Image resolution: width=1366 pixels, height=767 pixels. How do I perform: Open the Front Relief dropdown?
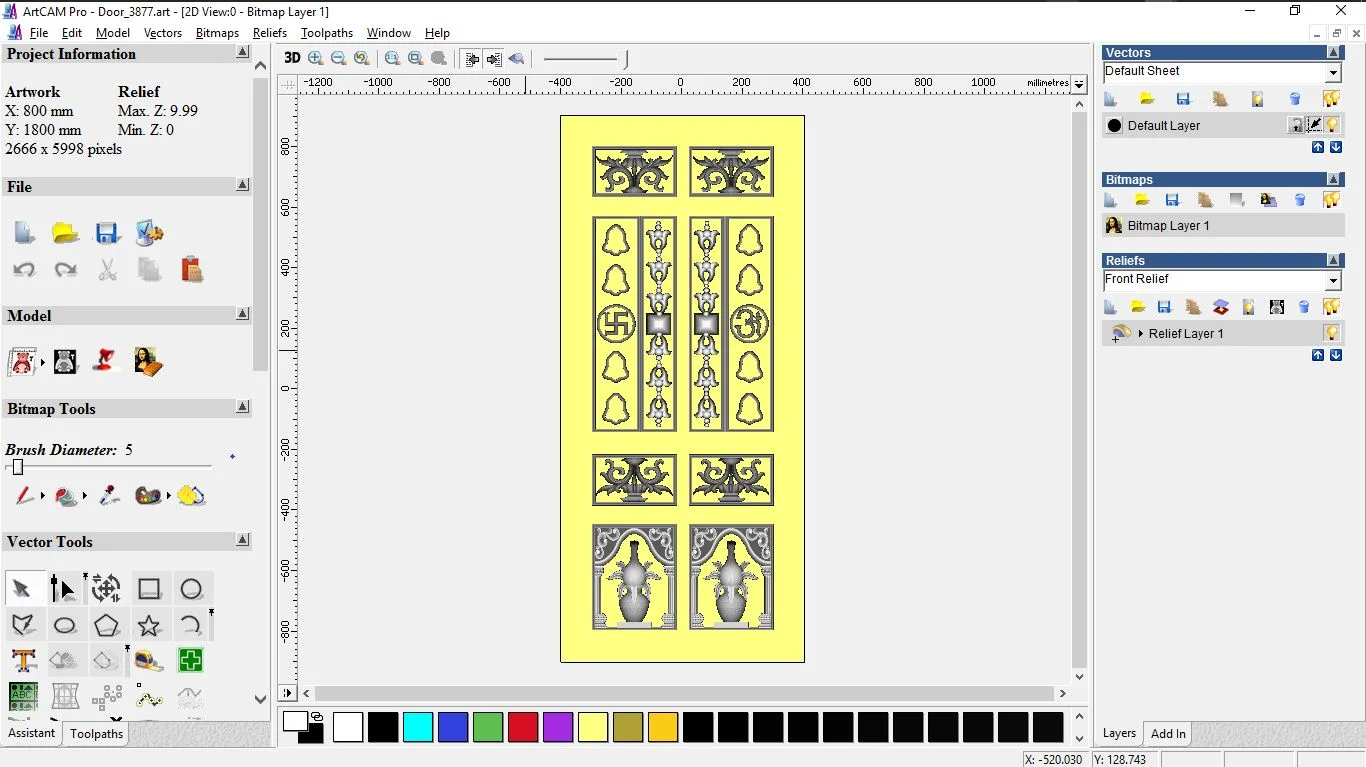[x=1333, y=281]
